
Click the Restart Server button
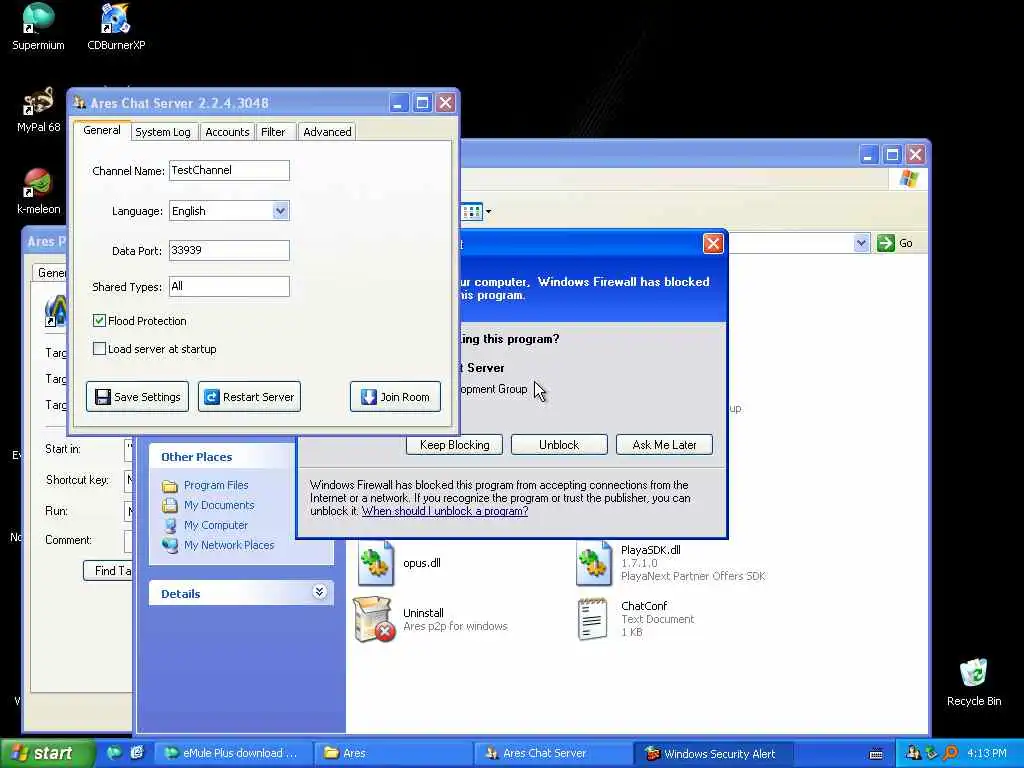[249, 396]
